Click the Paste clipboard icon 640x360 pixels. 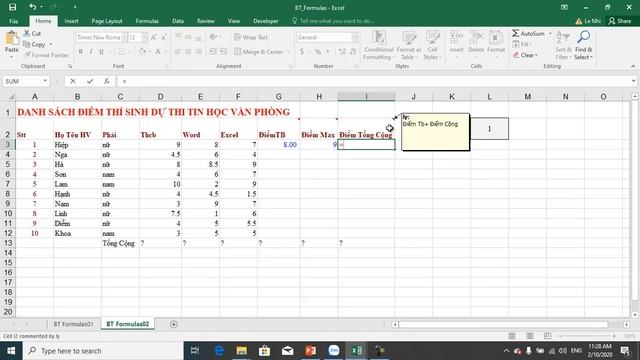click(x=12, y=39)
